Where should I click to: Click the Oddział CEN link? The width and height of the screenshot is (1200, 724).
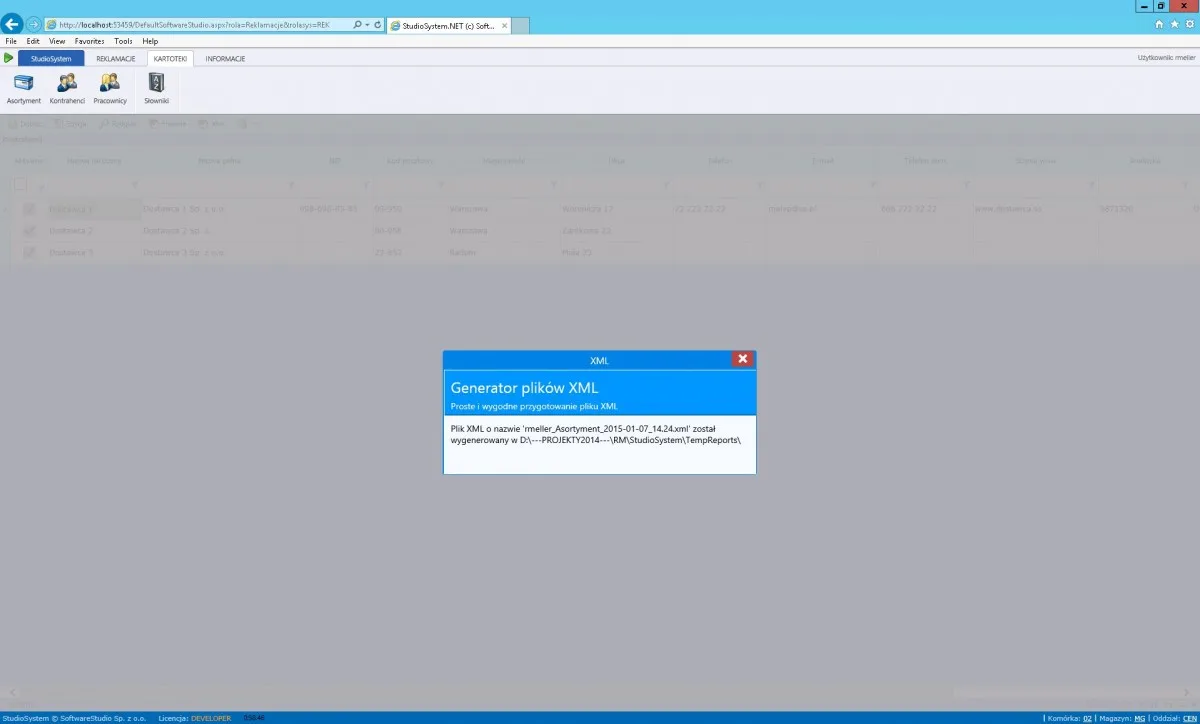coord(1189,718)
